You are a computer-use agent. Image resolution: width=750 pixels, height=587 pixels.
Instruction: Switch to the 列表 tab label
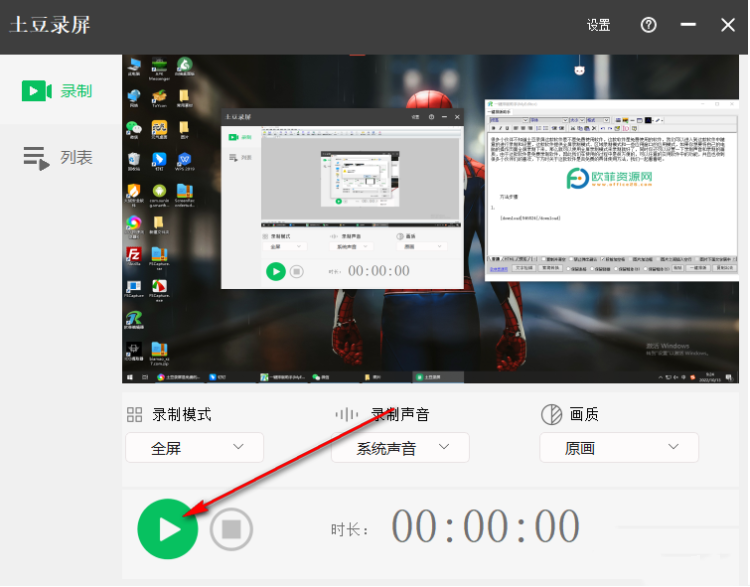[76, 157]
